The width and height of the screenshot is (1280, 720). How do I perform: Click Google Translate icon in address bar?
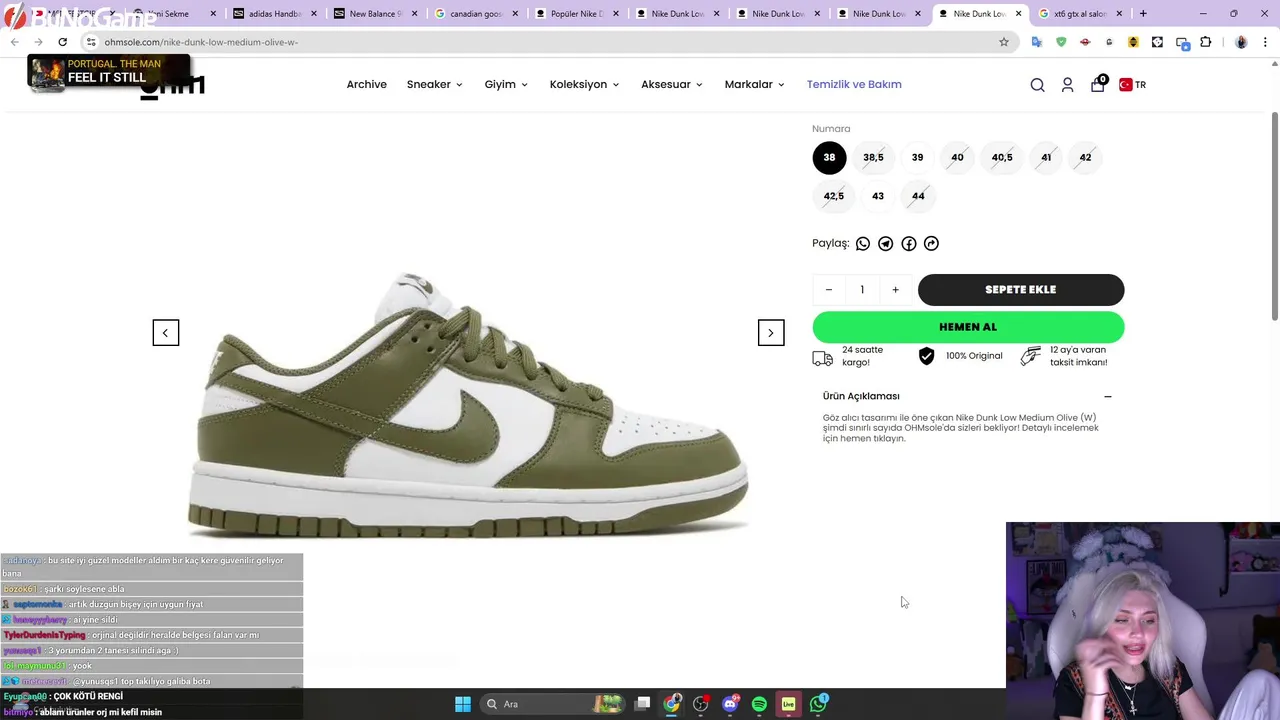click(1037, 42)
